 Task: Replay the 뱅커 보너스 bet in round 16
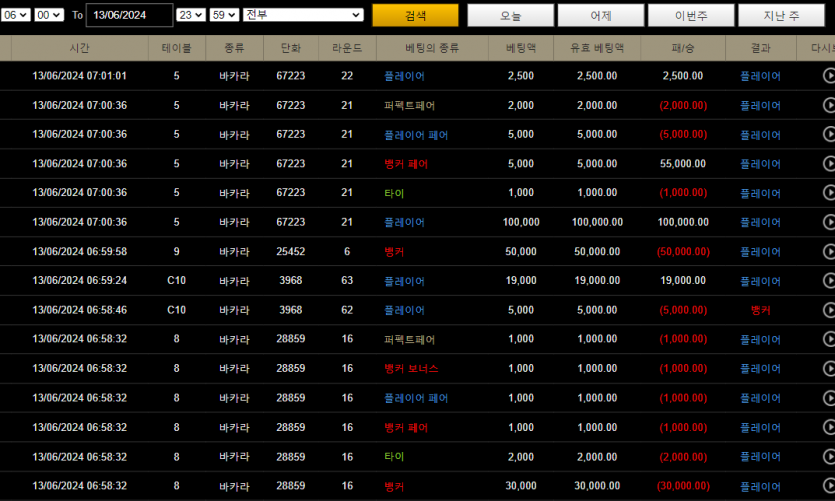pyautogui.click(x=829, y=368)
